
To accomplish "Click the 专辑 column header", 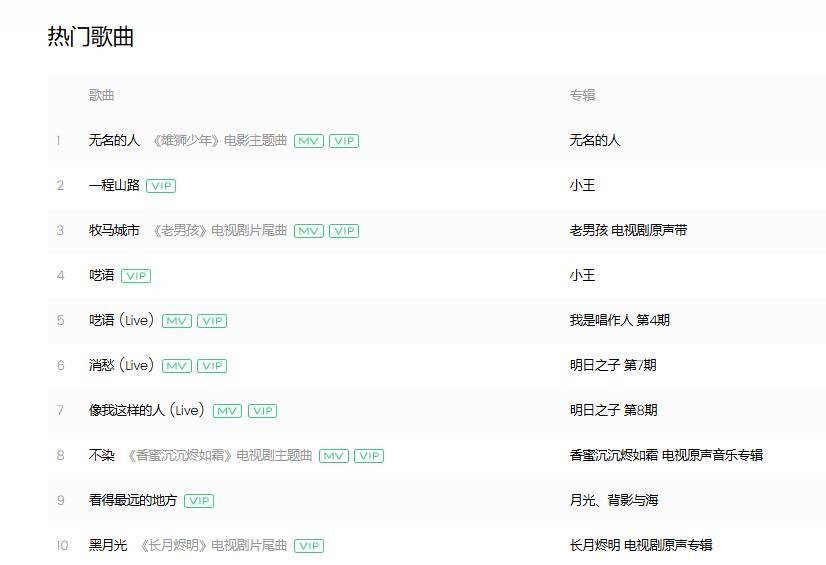I will [582, 95].
